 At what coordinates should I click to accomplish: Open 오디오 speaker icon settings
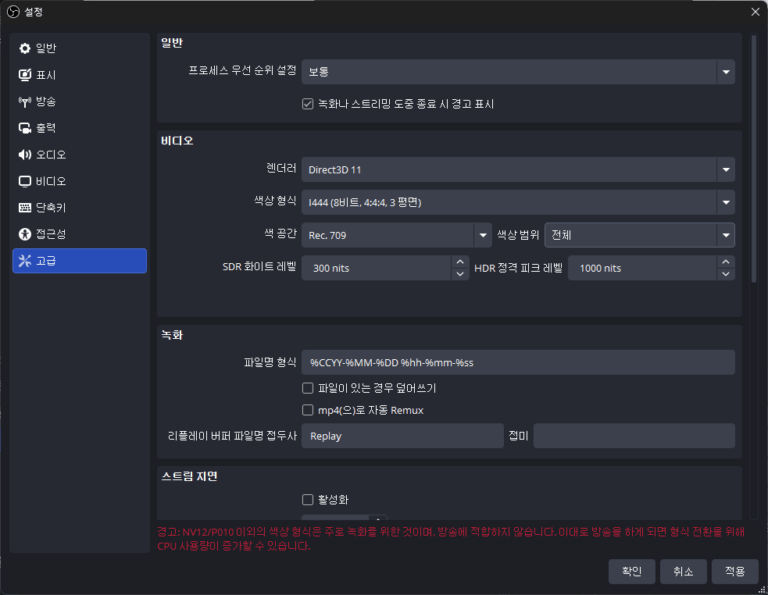click(25, 155)
